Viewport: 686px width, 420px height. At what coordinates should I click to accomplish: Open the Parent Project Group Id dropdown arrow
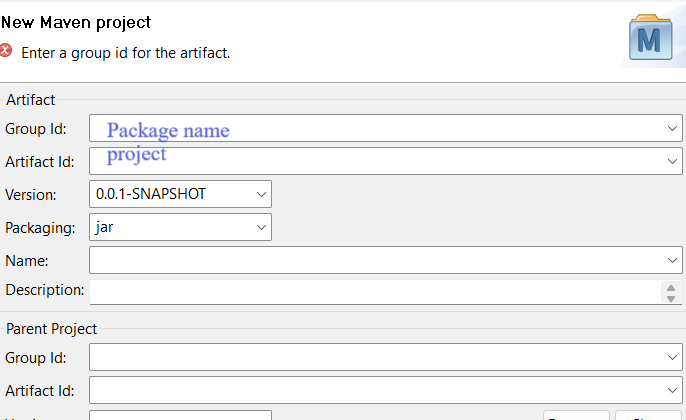pos(672,357)
